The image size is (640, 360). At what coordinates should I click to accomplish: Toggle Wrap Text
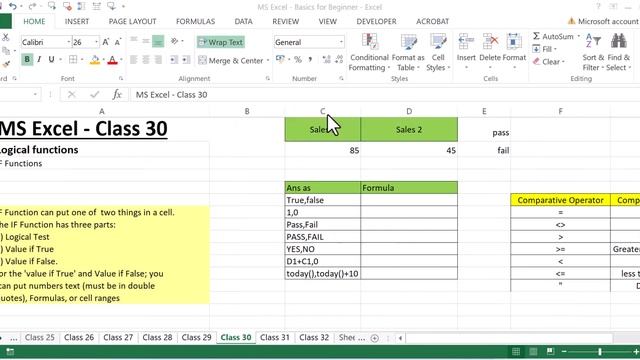221,42
